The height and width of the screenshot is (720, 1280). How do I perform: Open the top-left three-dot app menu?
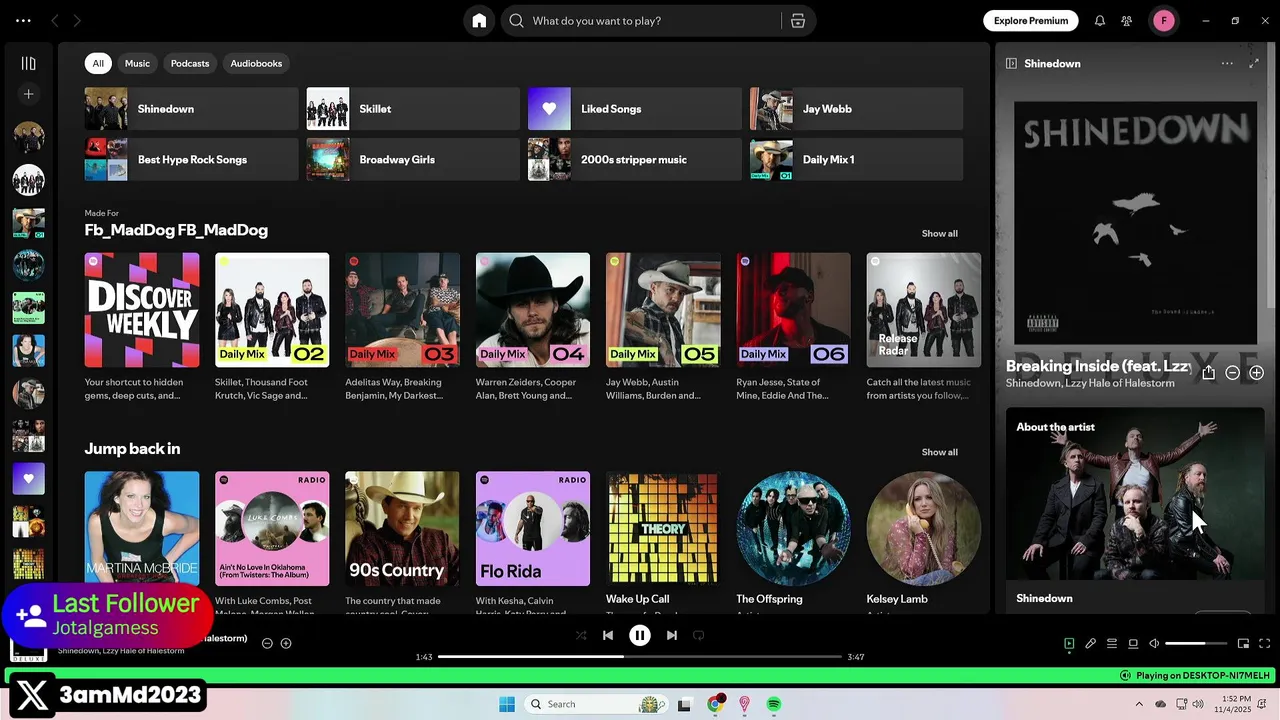point(23,21)
